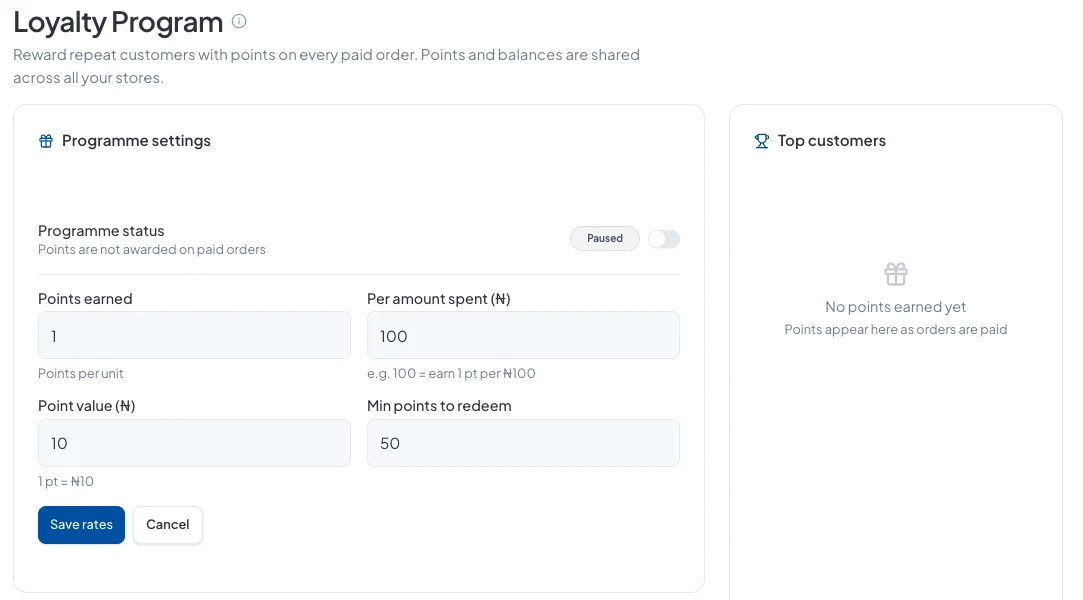This screenshot has width=1083, height=600.
Task: Click the Per amount spent (₦) label
Action: 439,299
